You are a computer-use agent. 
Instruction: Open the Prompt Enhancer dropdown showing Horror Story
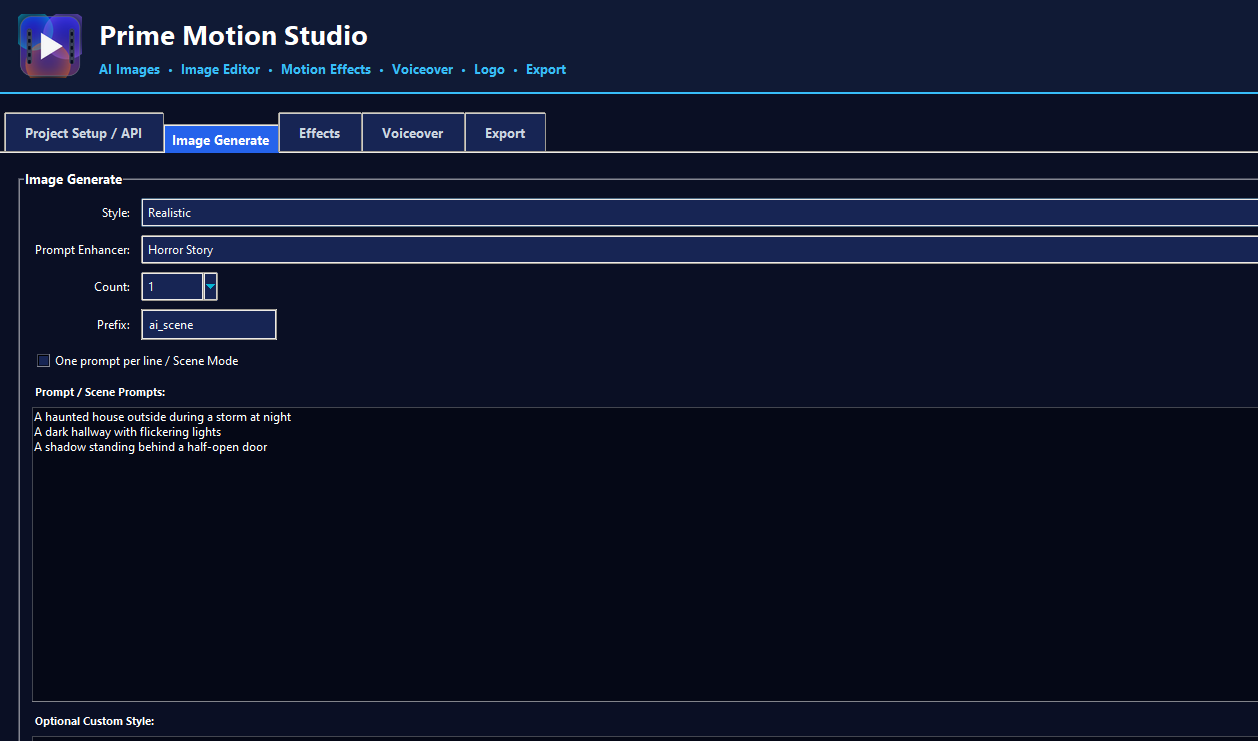point(699,250)
